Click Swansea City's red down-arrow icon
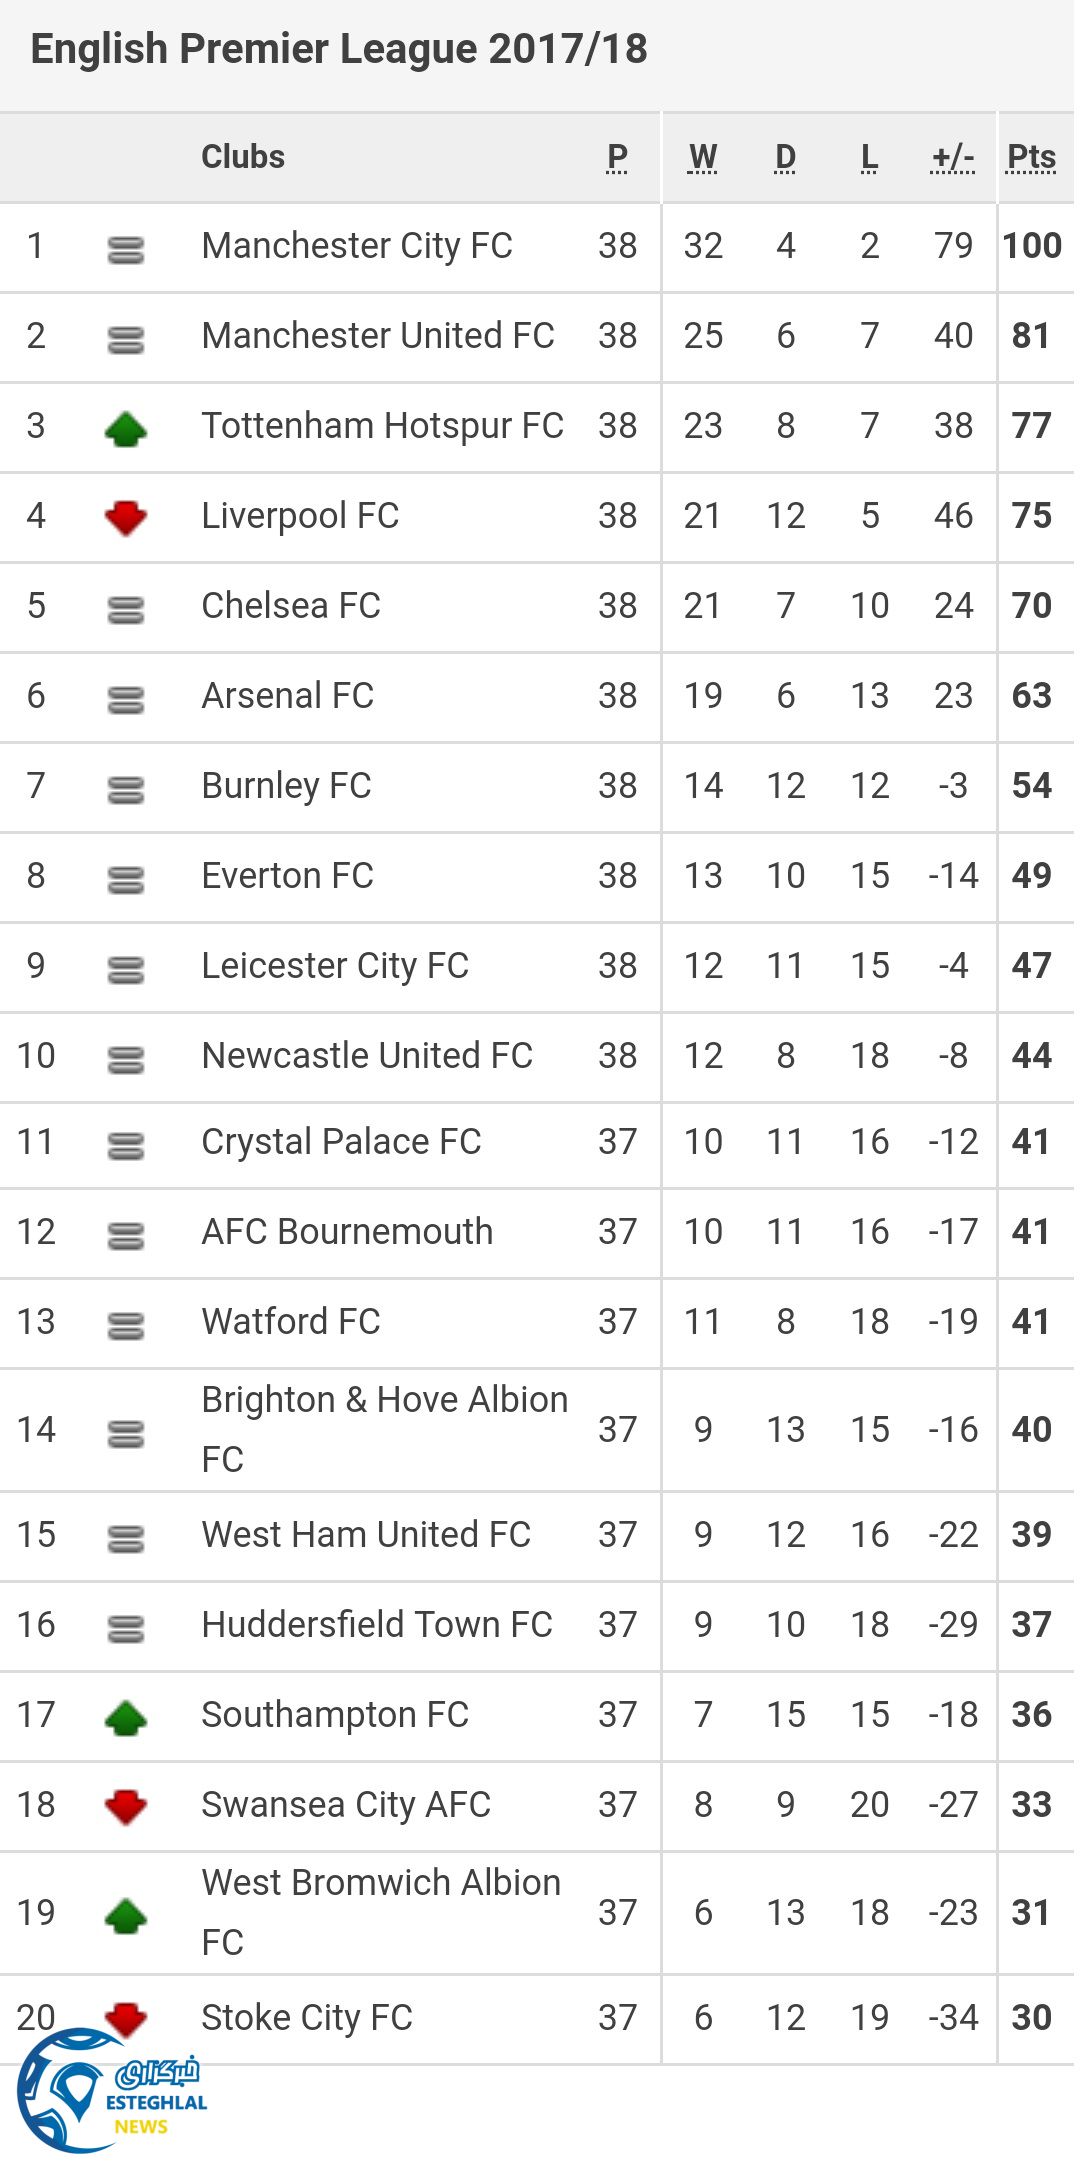The height and width of the screenshot is (2184, 1080). (126, 1806)
